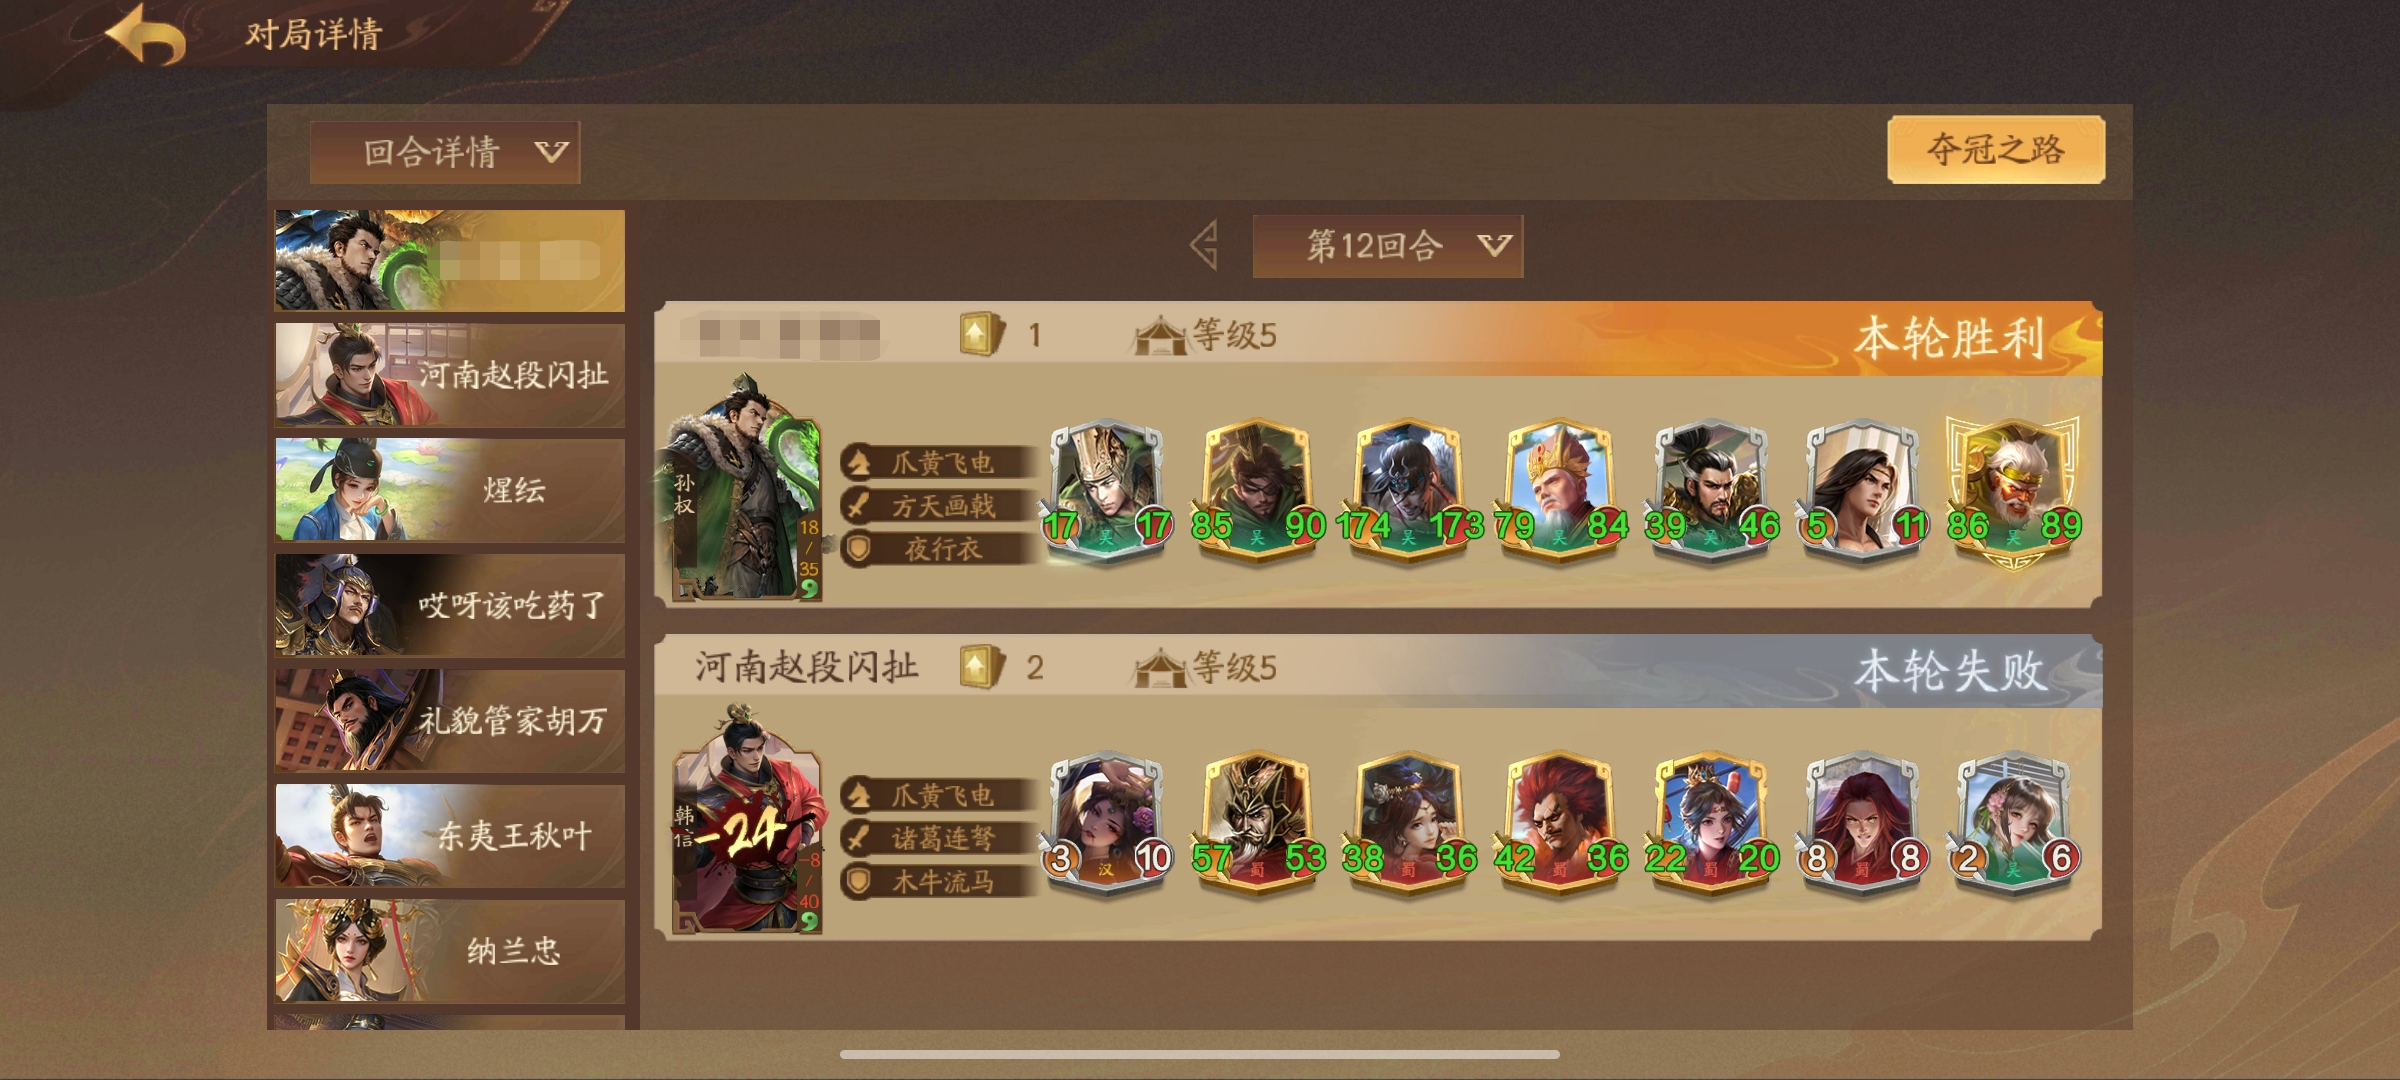Screen dimensions: 2400x1080
Task: Open the 夺冠之路 button
Action: pos(1996,150)
